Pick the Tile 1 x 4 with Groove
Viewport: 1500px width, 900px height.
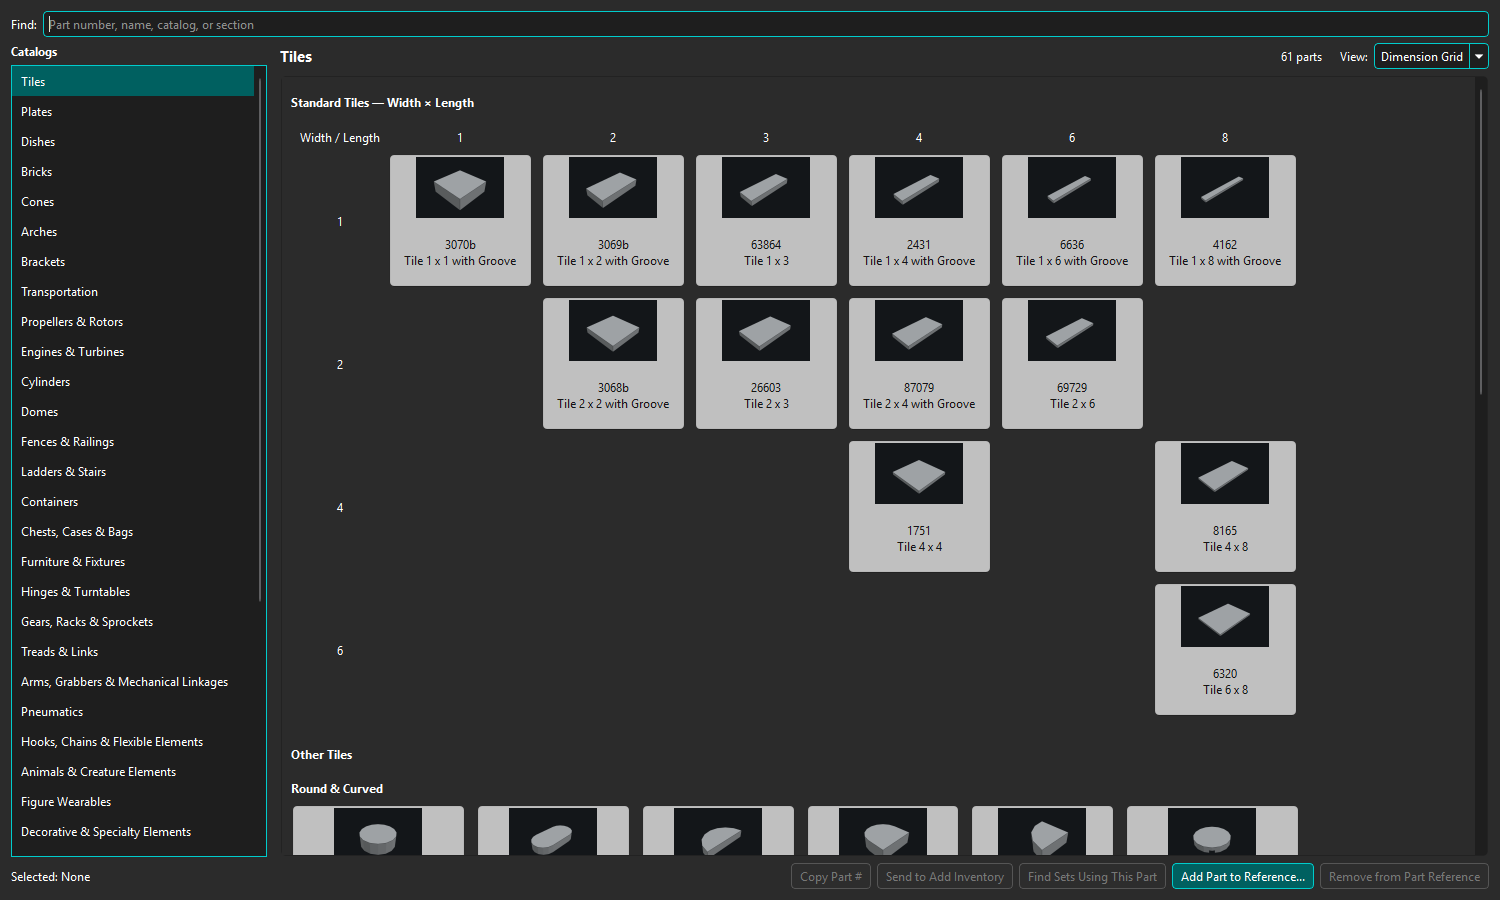[x=919, y=220]
